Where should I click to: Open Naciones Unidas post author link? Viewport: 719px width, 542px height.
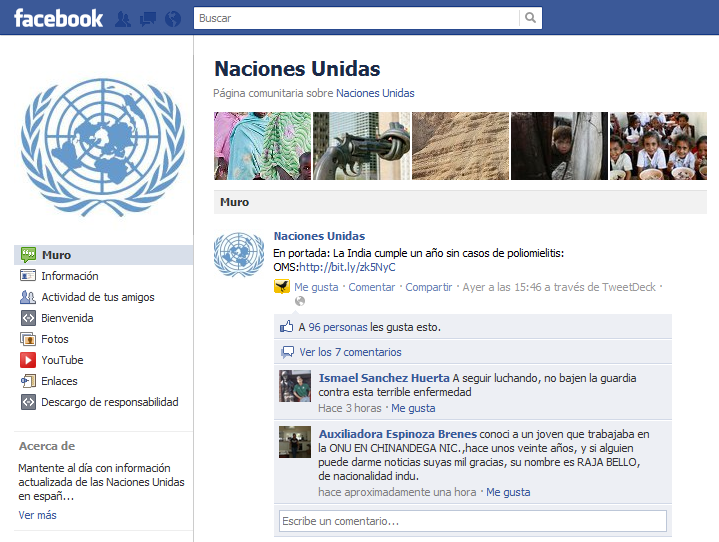pyautogui.click(x=319, y=236)
